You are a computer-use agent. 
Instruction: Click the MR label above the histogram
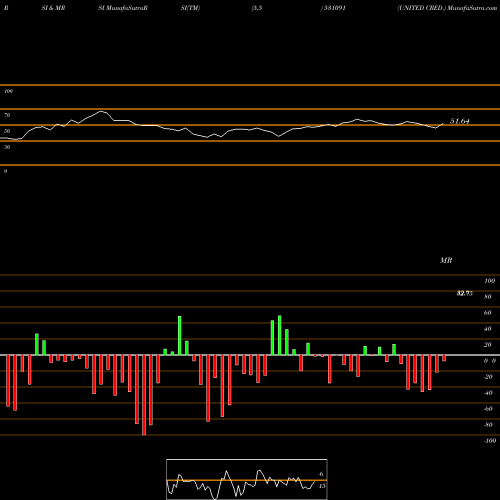pos(446,260)
